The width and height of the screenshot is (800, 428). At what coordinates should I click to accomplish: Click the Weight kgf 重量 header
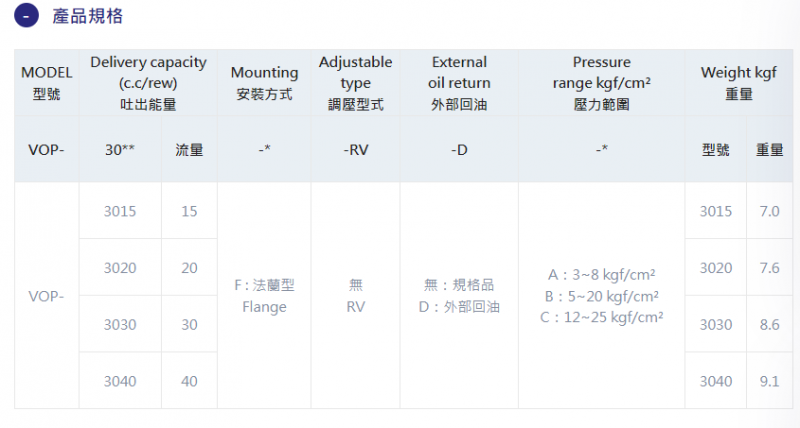click(739, 83)
